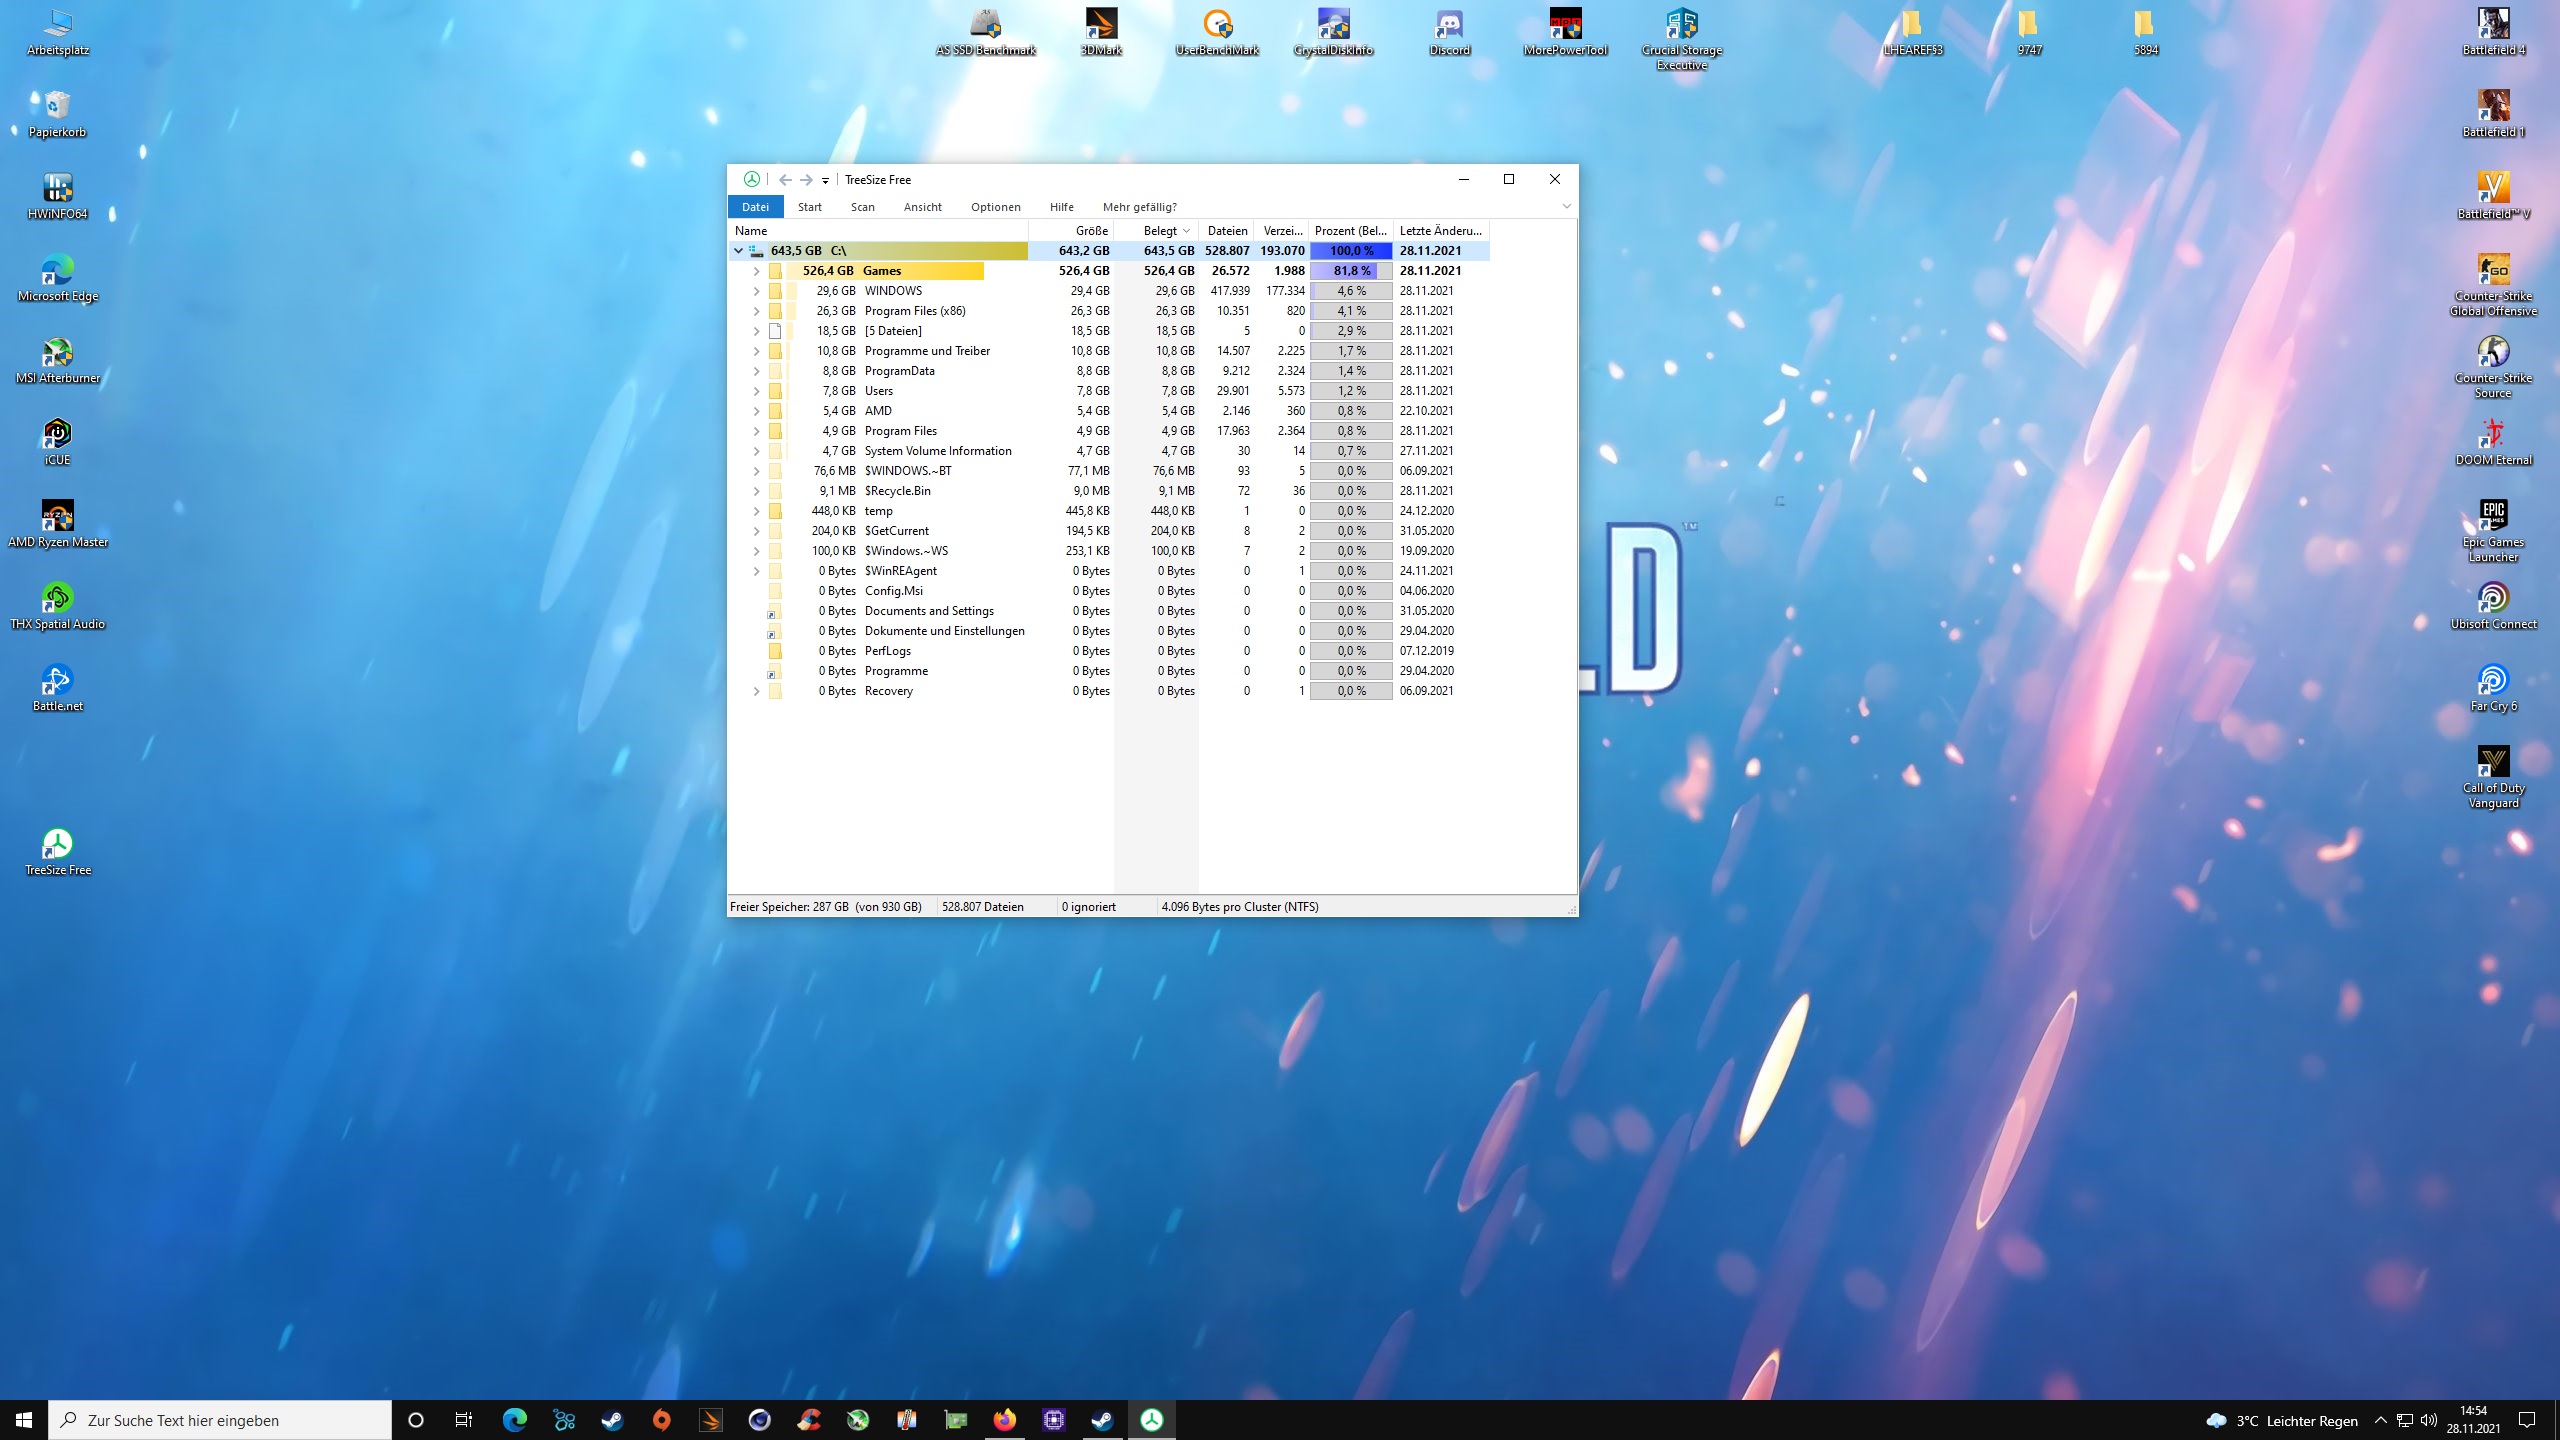Click the Mehr gefällig? link

(x=1139, y=207)
